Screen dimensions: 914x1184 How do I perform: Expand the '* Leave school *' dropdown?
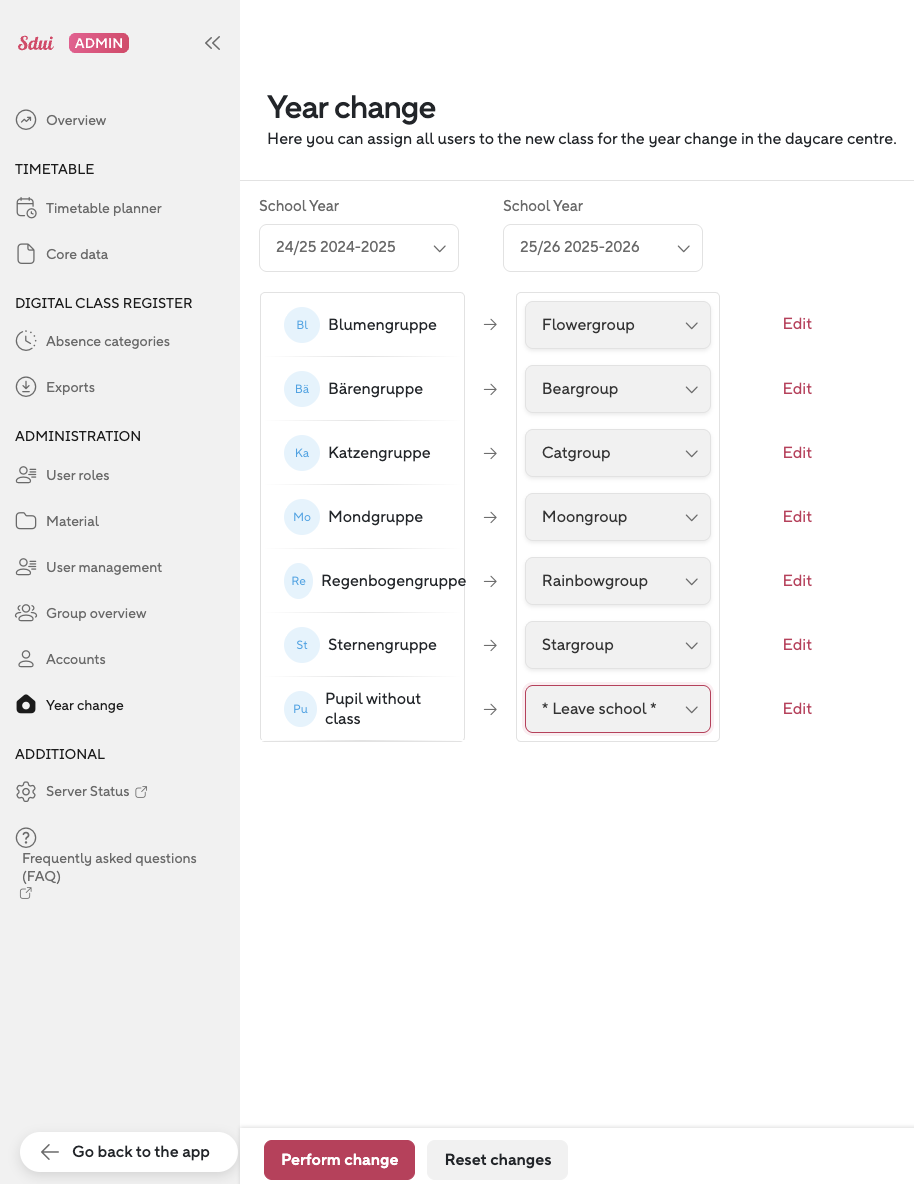point(617,709)
